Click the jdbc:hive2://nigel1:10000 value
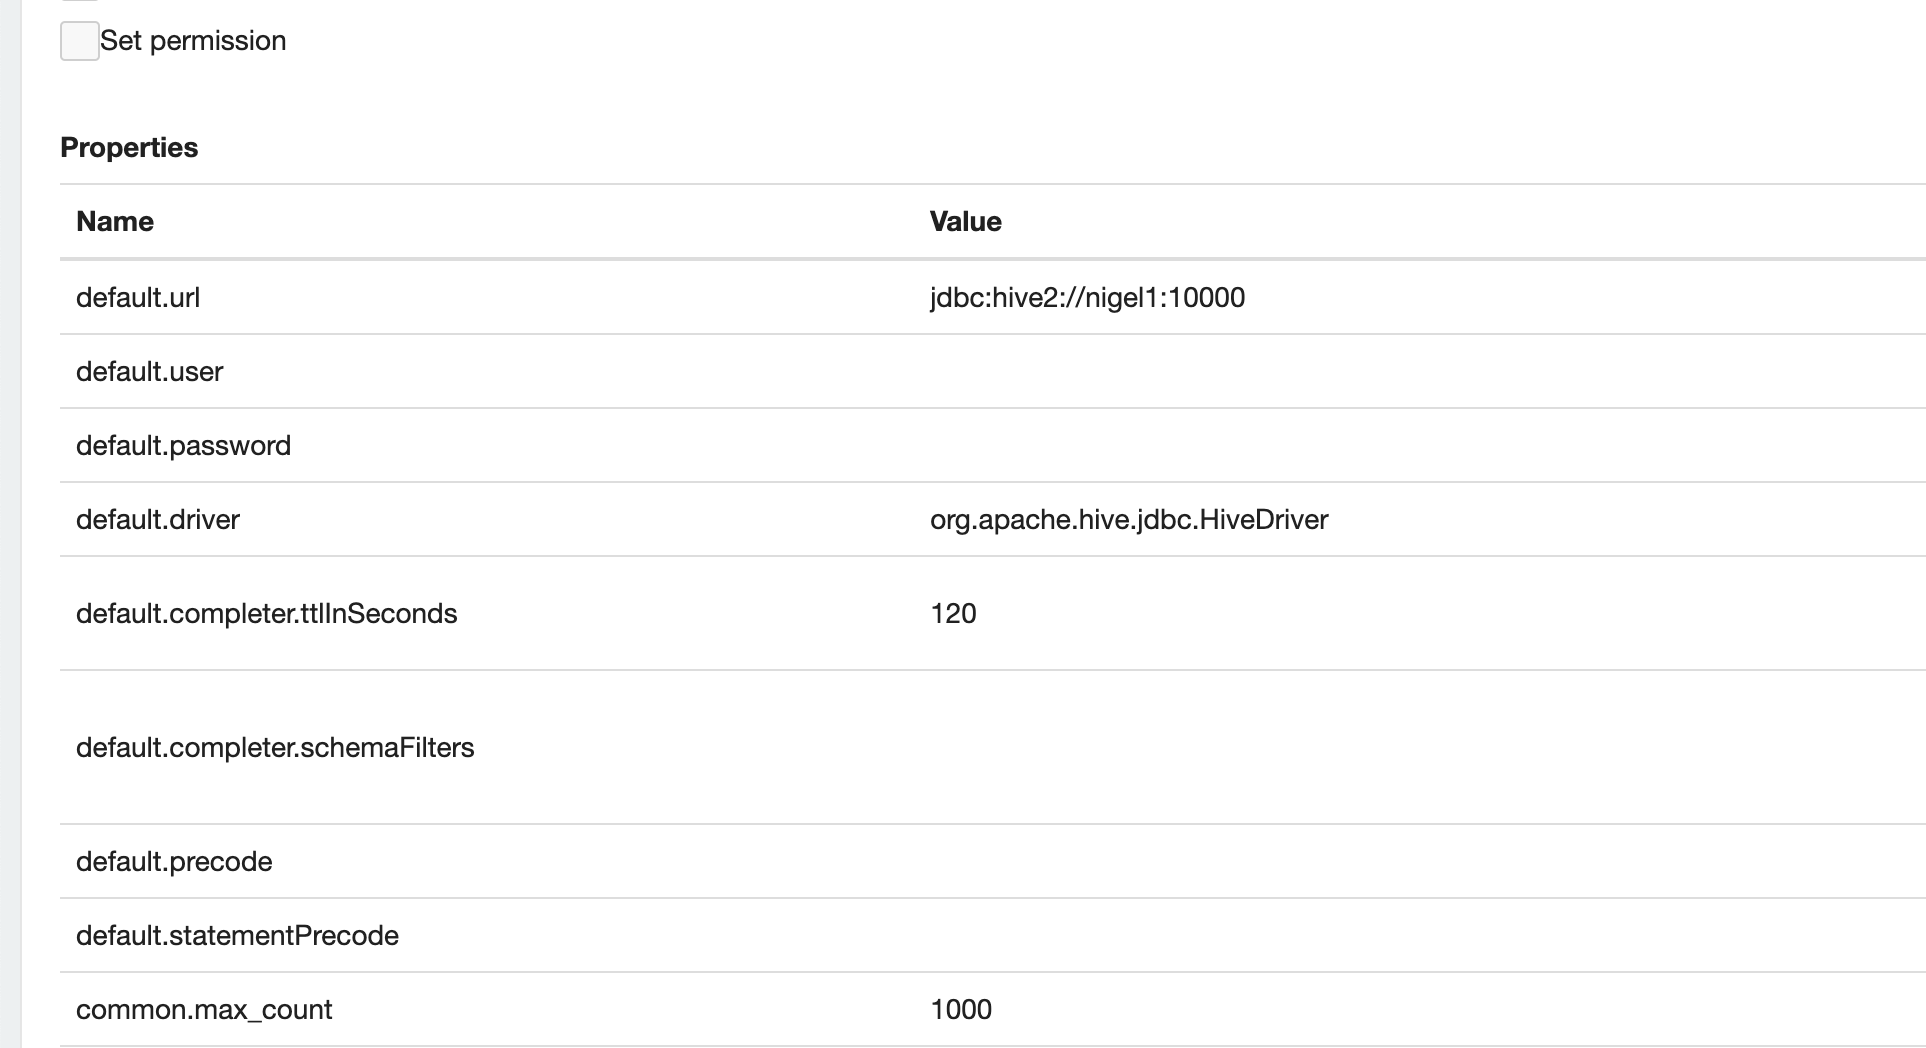1926x1048 pixels. click(1087, 297)
